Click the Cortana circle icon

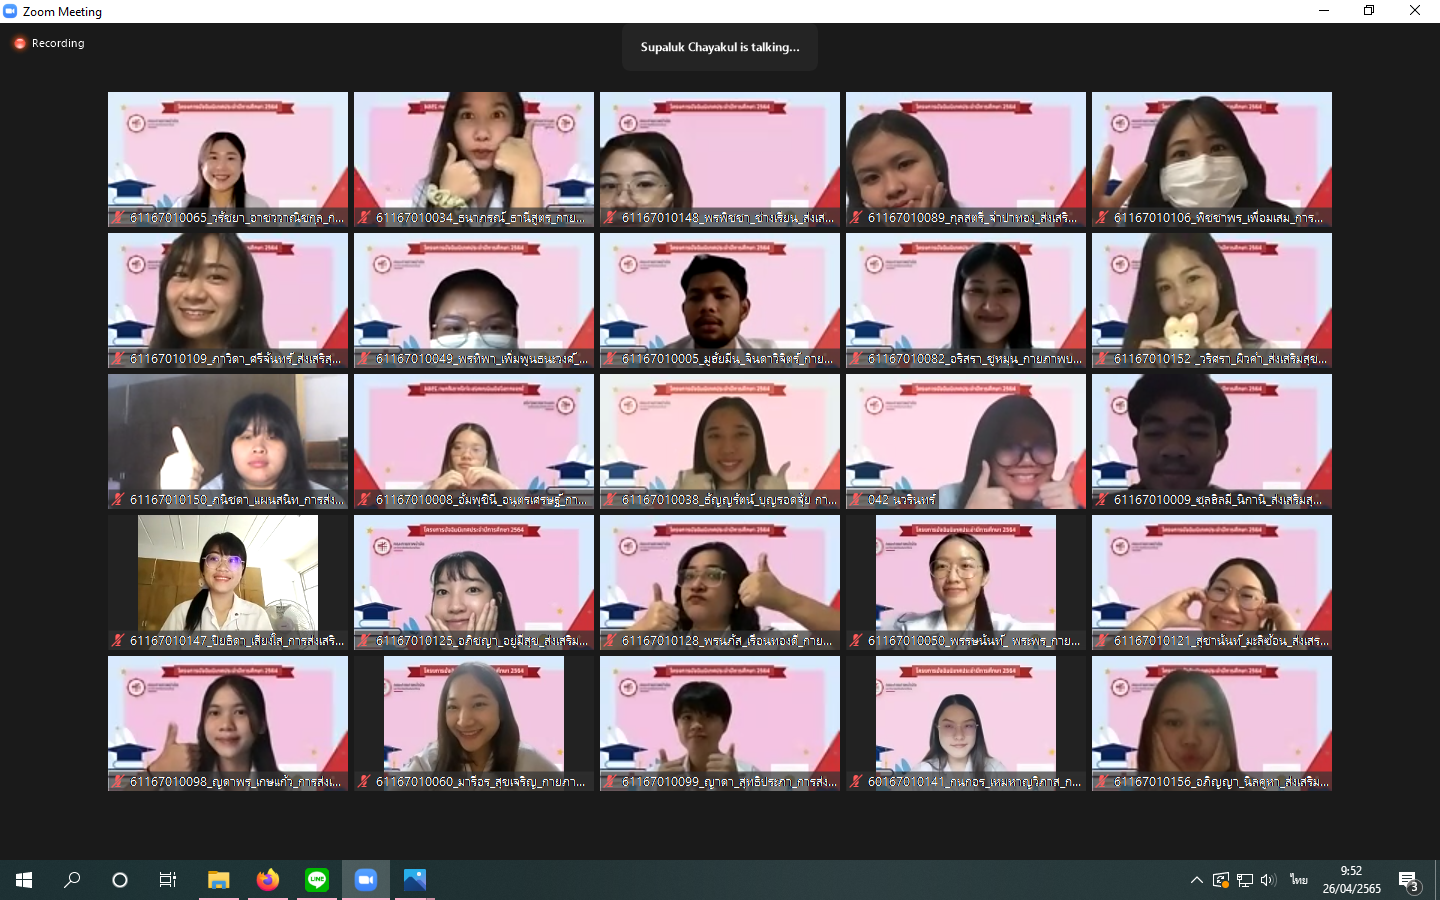(120, 880)
